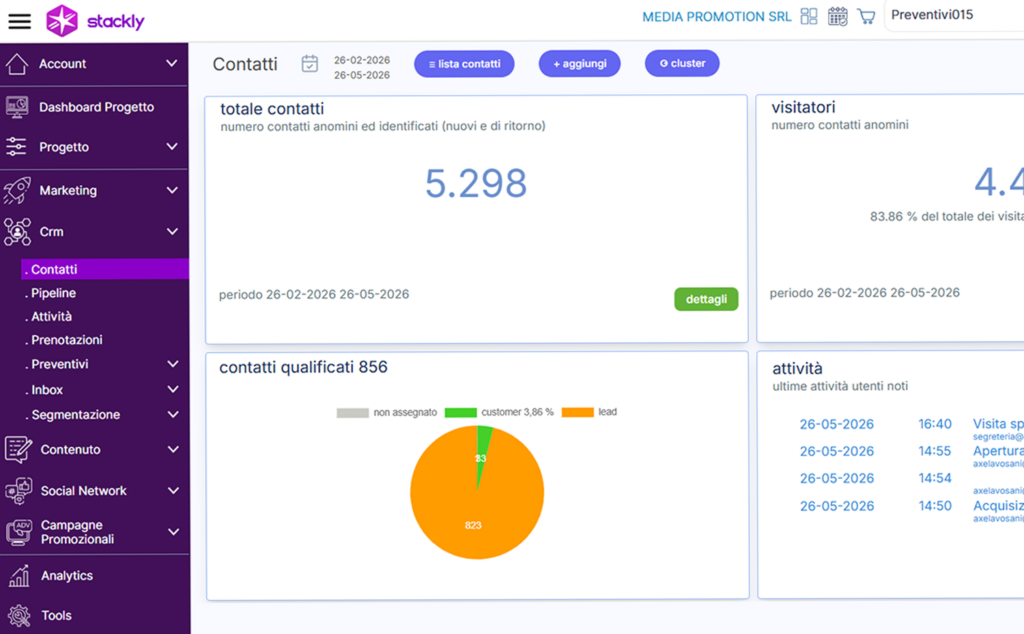Expand the Contenuto menu chevron
The image size is (1024, 634).
tap(173, 449)
